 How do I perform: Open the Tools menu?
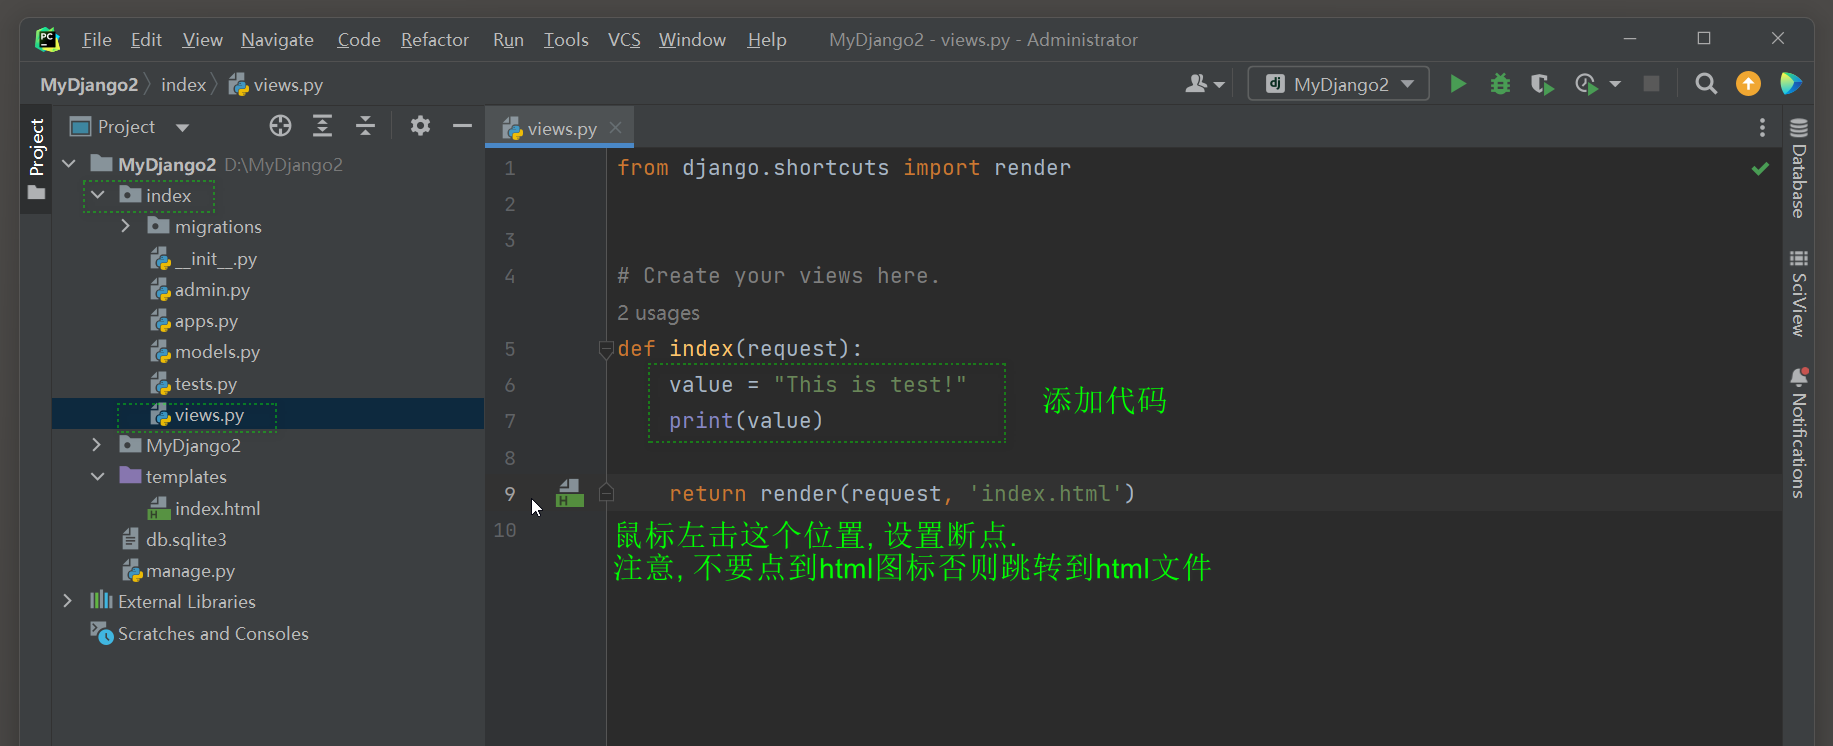click(566, 40)
